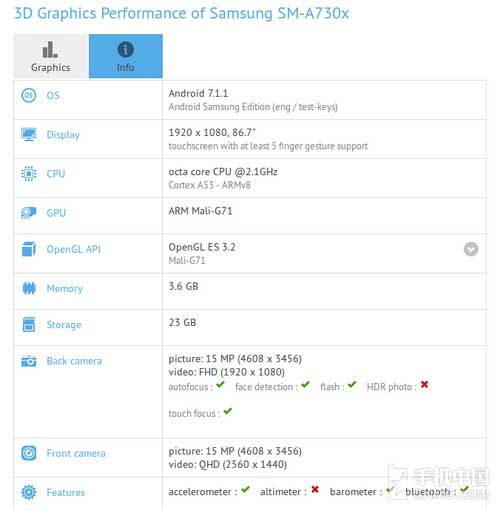Click the Features gear icon
Screen dimensions: 500x510
click(29, 492)
